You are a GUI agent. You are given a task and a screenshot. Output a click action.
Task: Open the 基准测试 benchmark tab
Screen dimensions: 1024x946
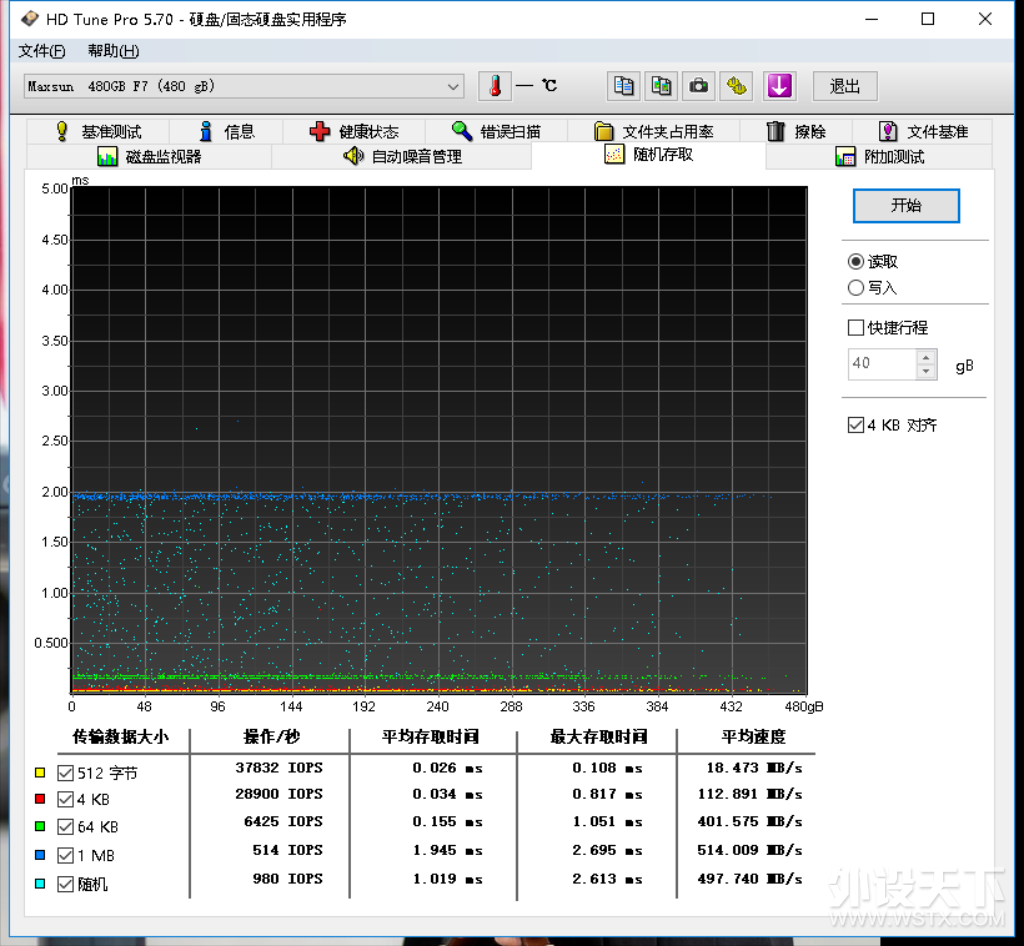(x=99, y=132)
